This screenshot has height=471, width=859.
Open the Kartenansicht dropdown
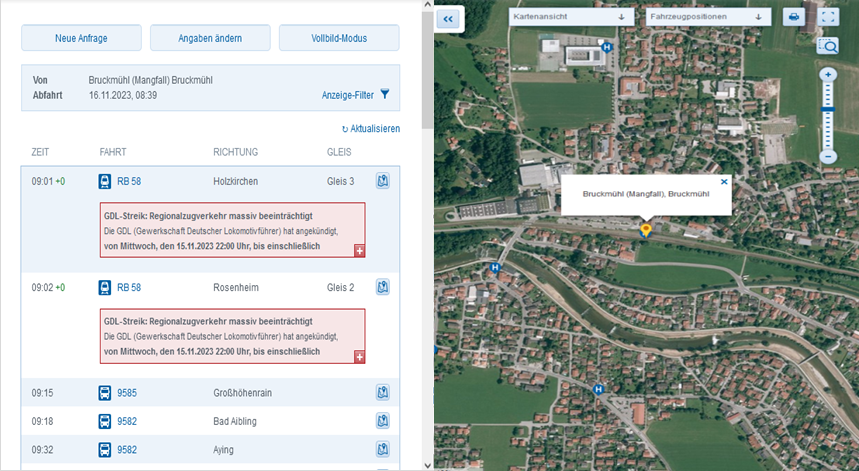[x=570, y=17]
